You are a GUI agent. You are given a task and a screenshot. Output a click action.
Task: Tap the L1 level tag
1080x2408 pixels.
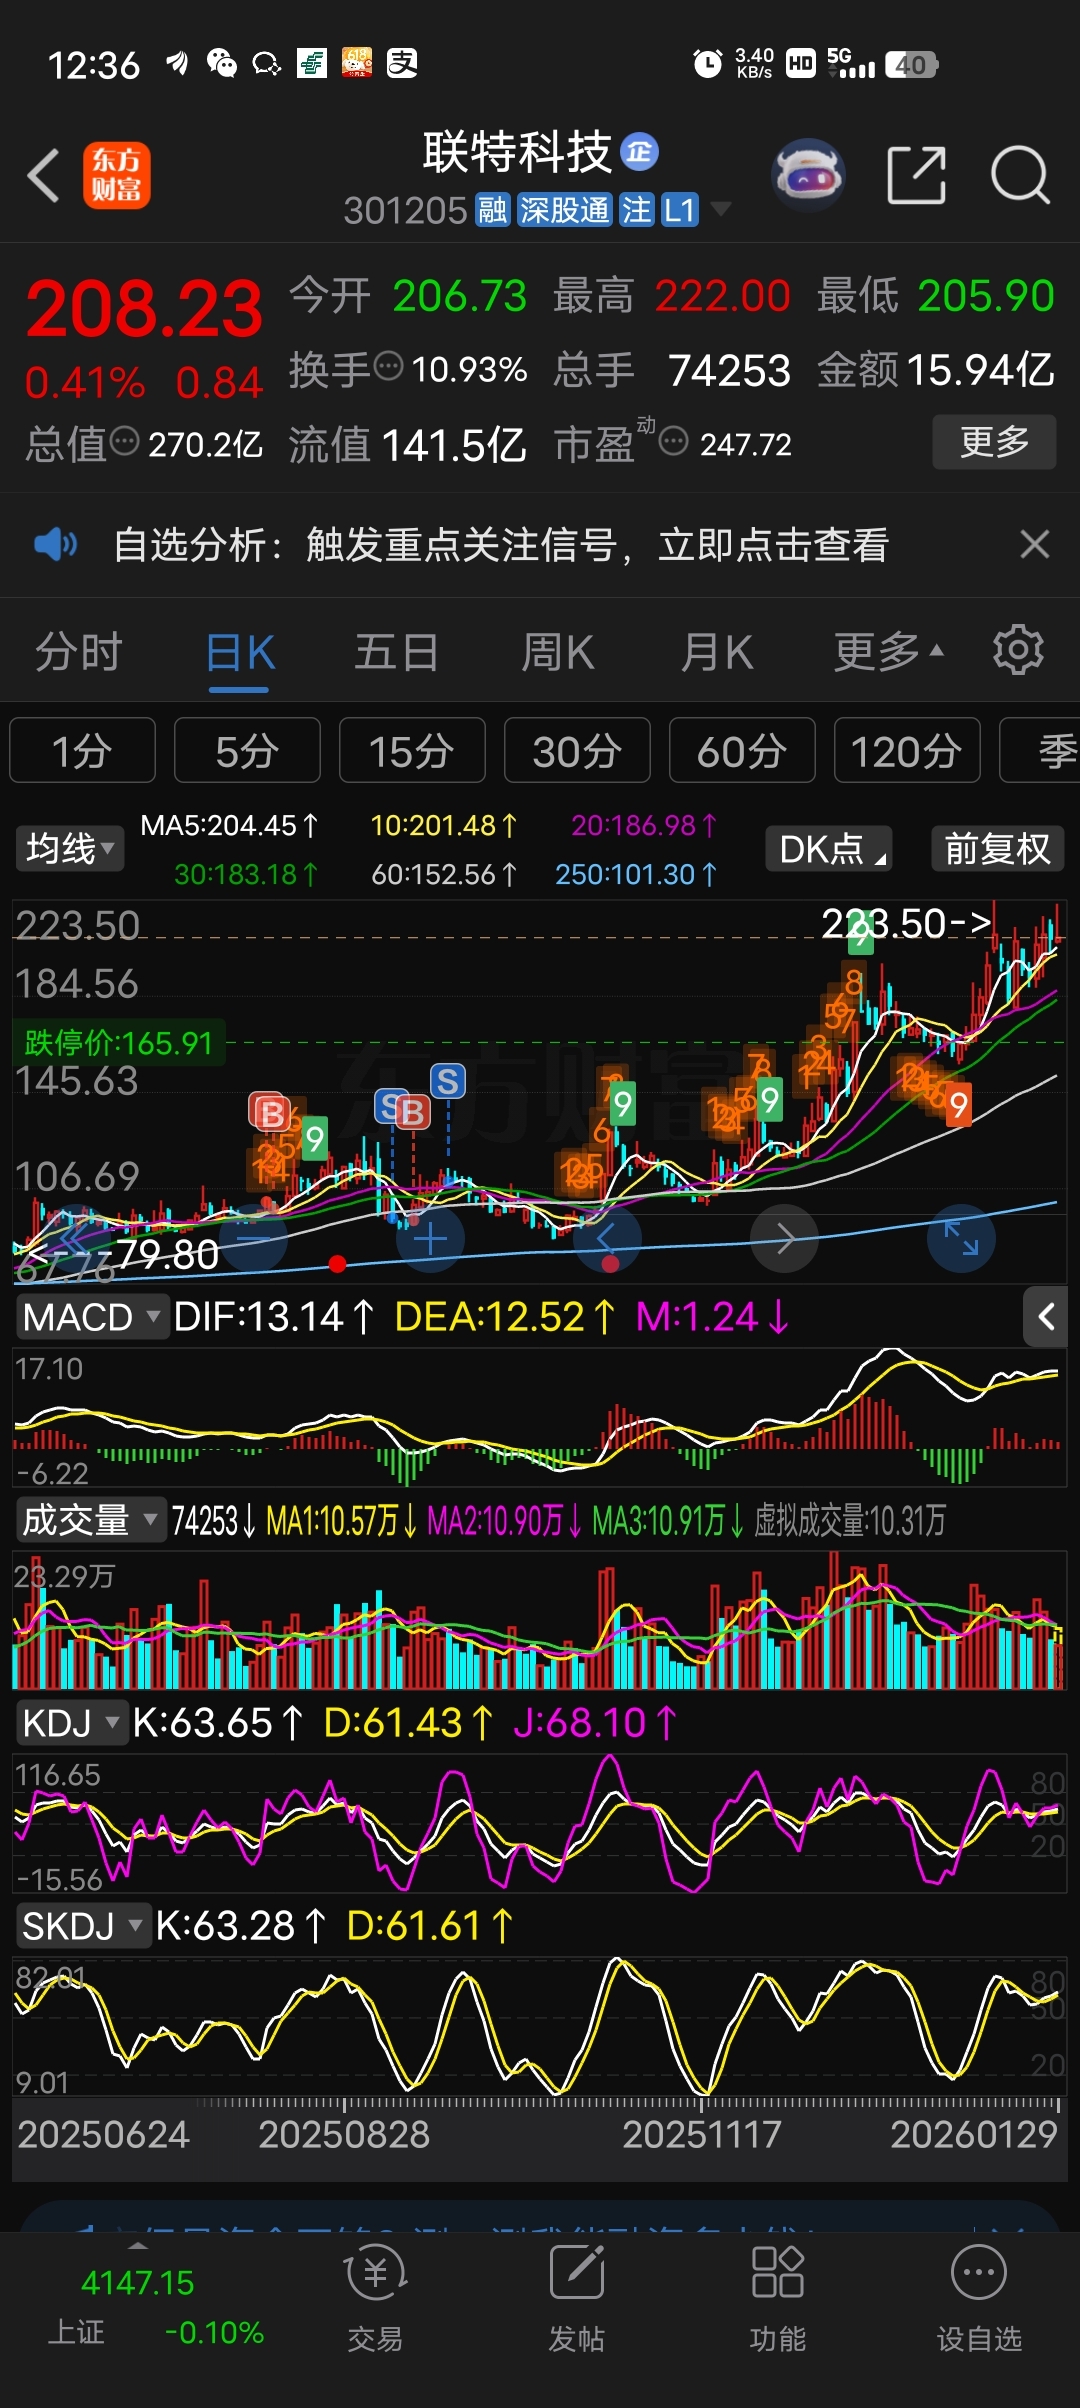pos(679,210)
